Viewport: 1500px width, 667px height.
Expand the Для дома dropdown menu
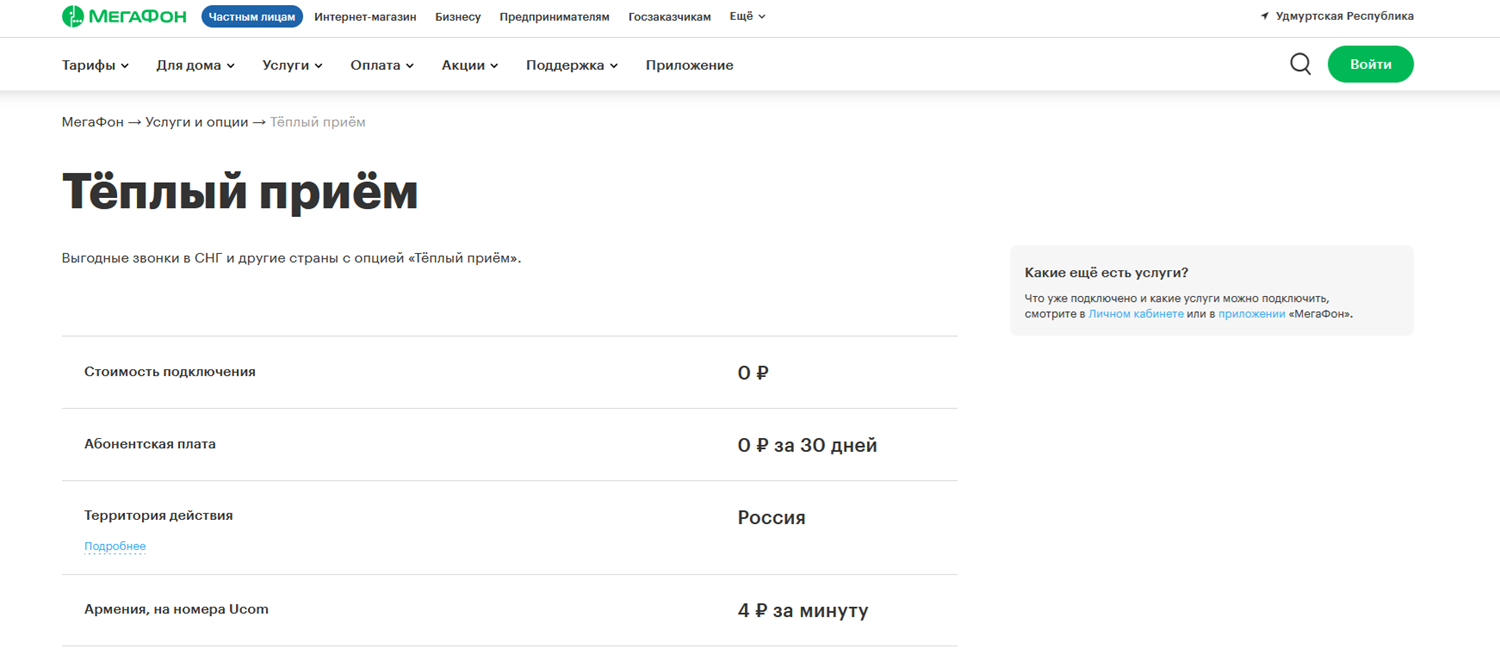tap(195, 65)
